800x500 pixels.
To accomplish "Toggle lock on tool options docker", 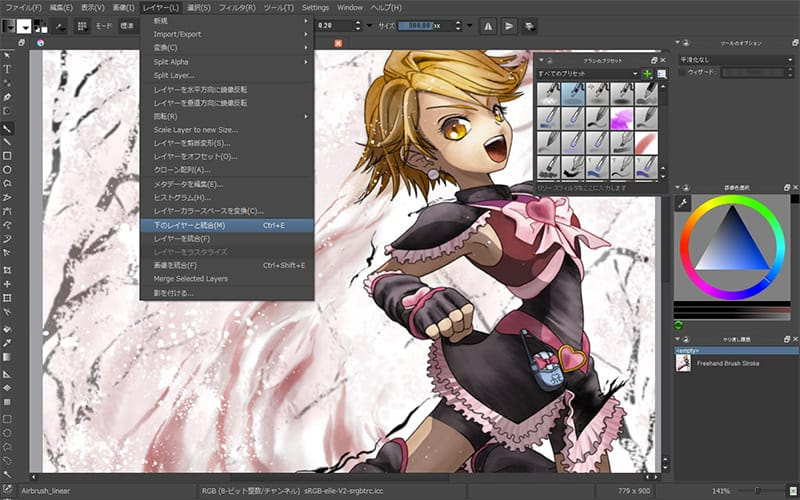I will [x=686, y=43].
